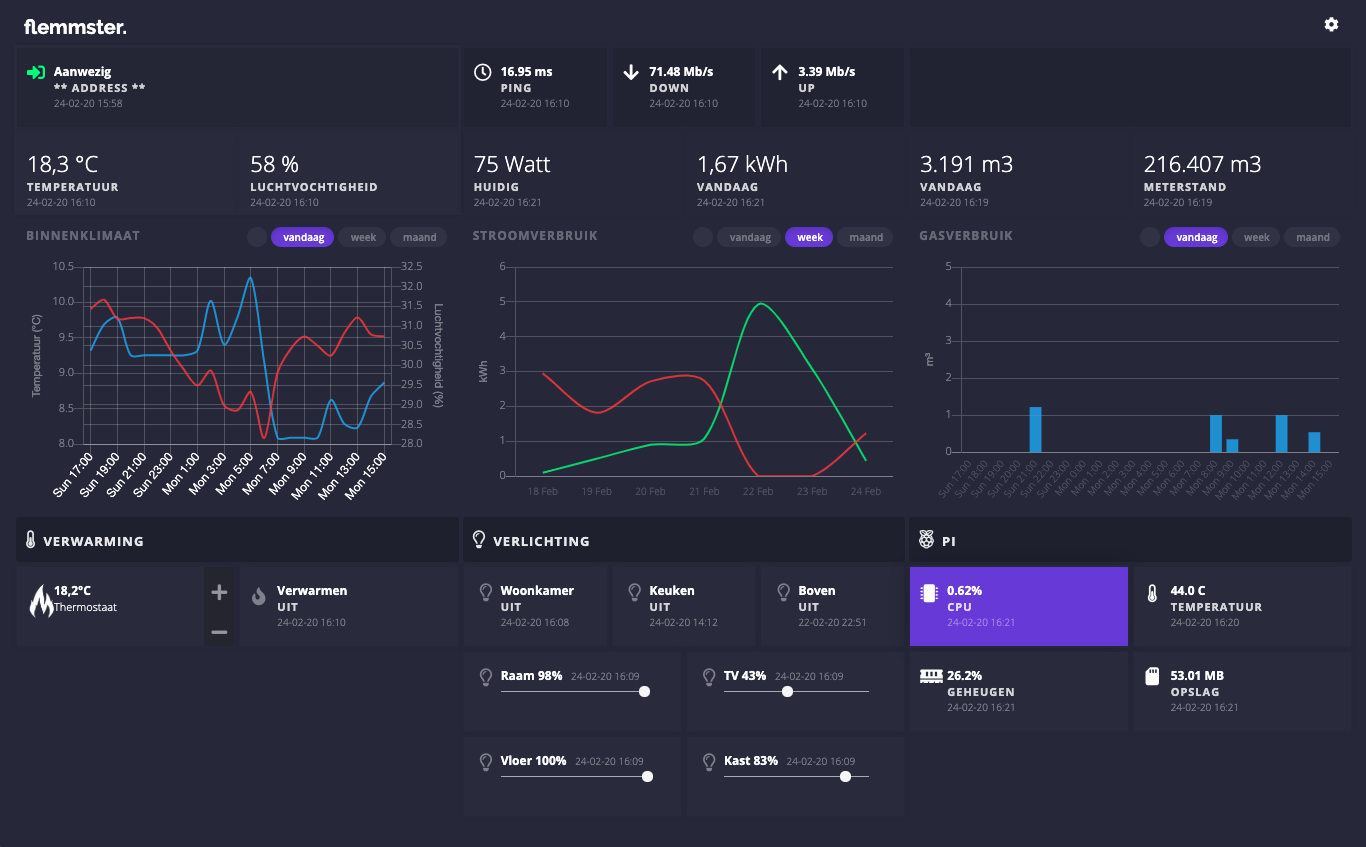Toggle the Verwarmen UIT heating tile

(348, 606)
